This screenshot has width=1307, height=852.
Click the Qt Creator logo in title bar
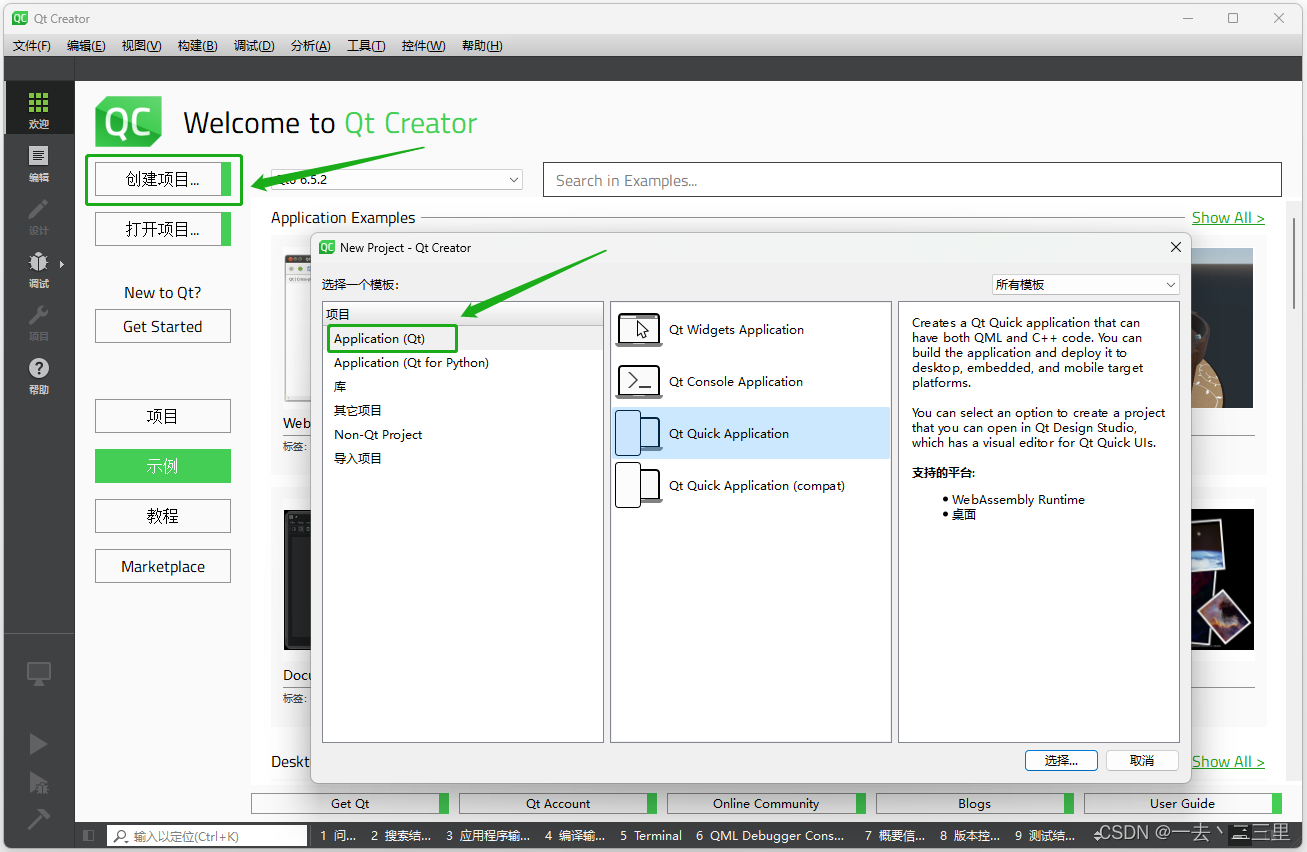[20, 18]
